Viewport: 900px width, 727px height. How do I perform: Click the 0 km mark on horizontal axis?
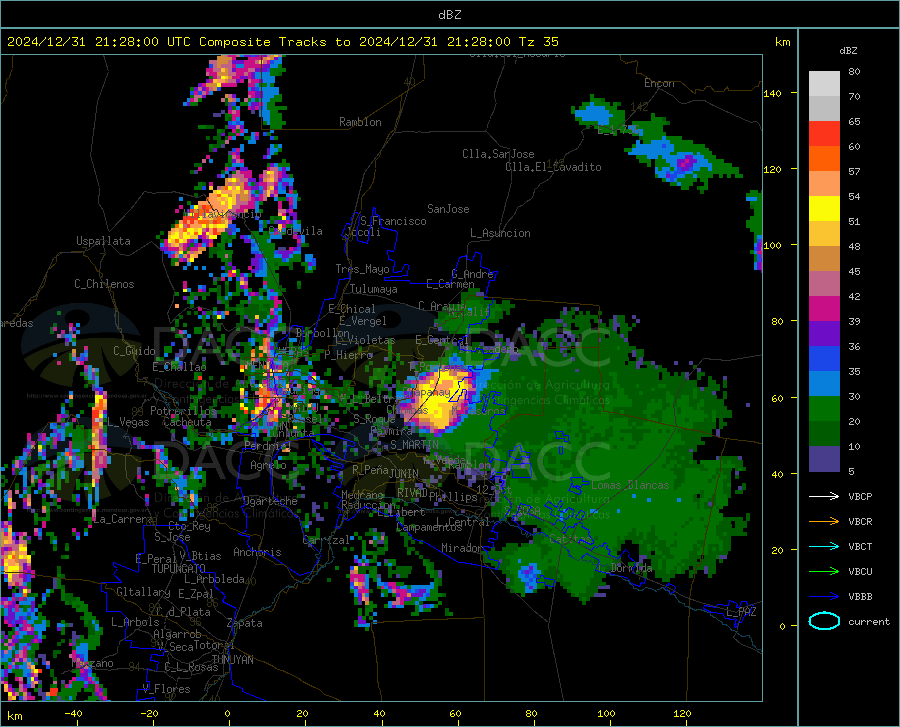tap(227, 713)
